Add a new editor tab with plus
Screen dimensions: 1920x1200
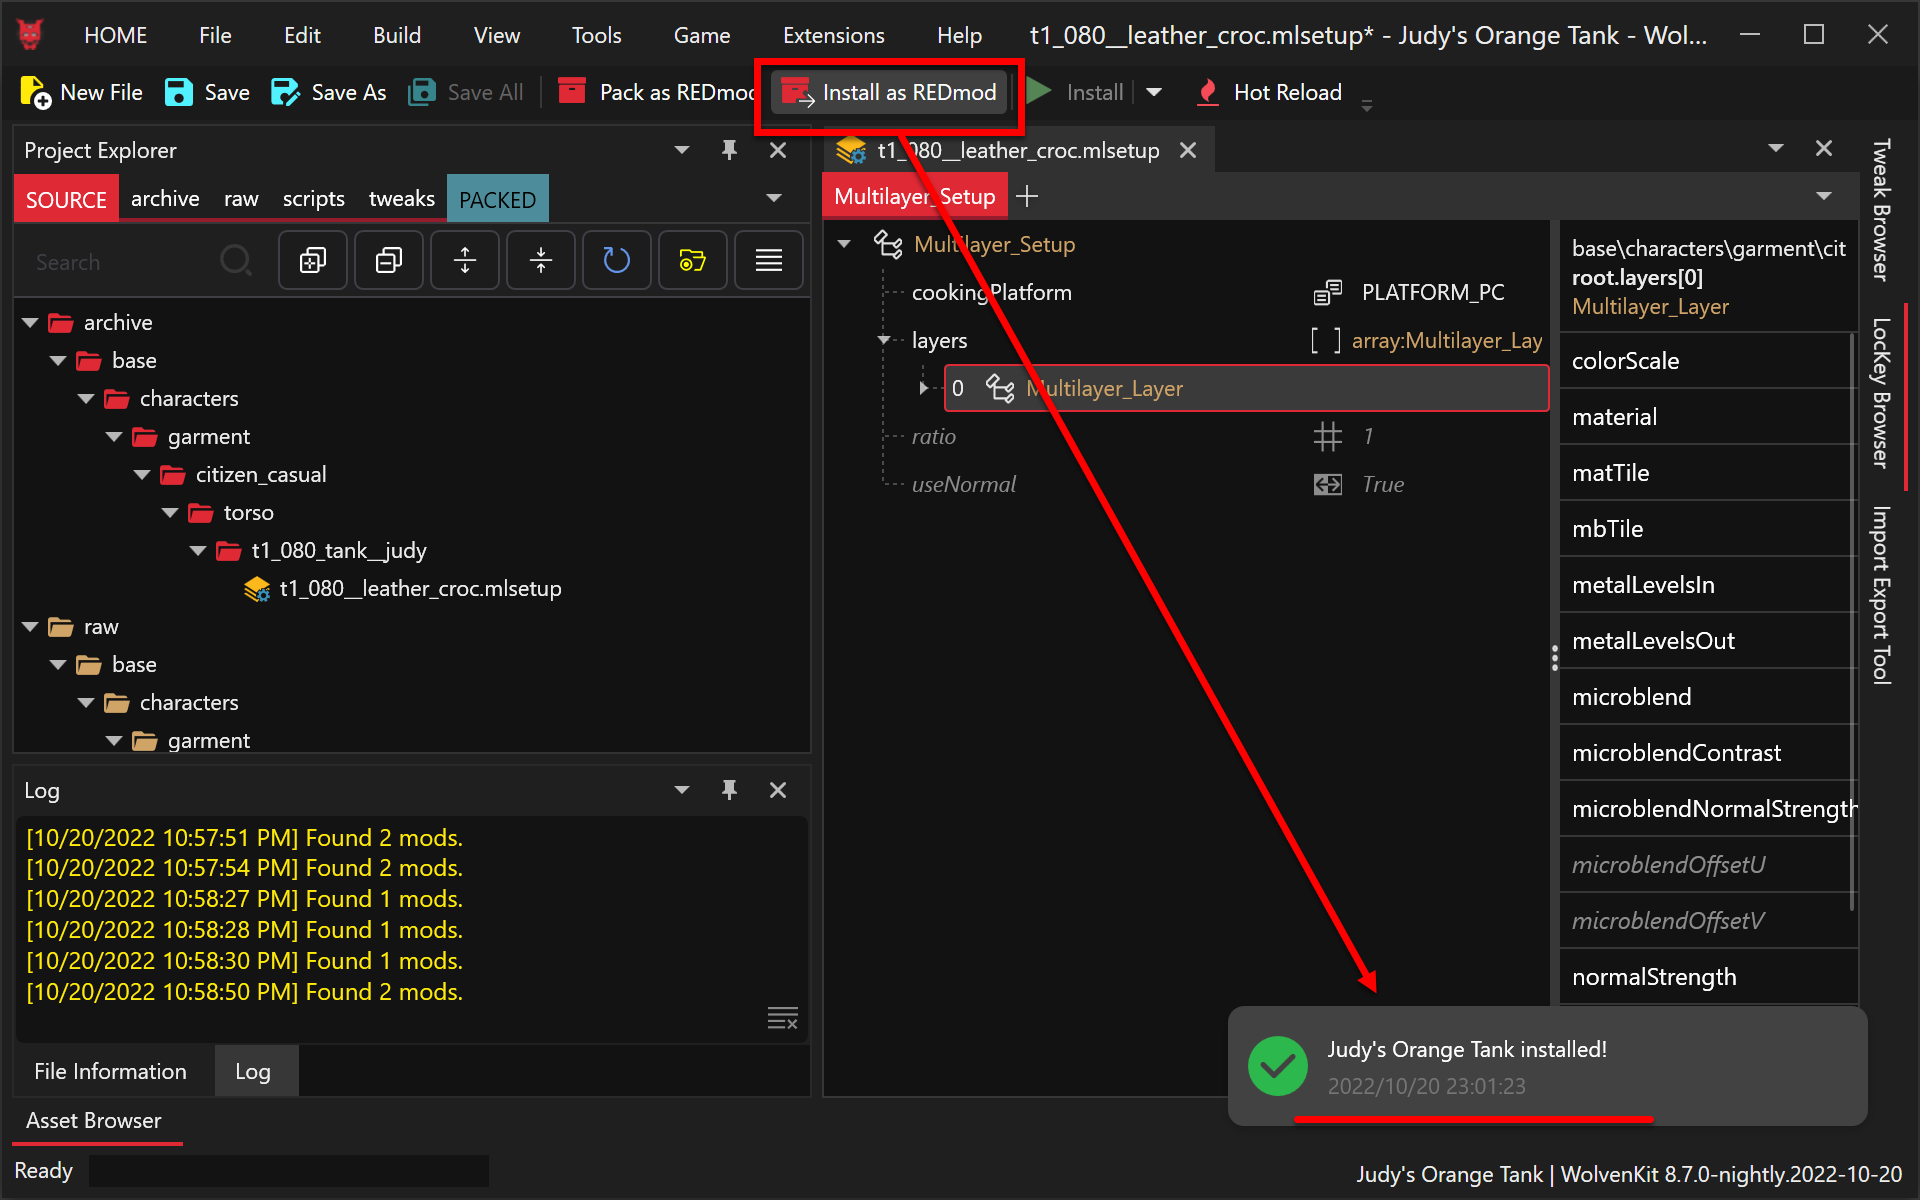1027,196
